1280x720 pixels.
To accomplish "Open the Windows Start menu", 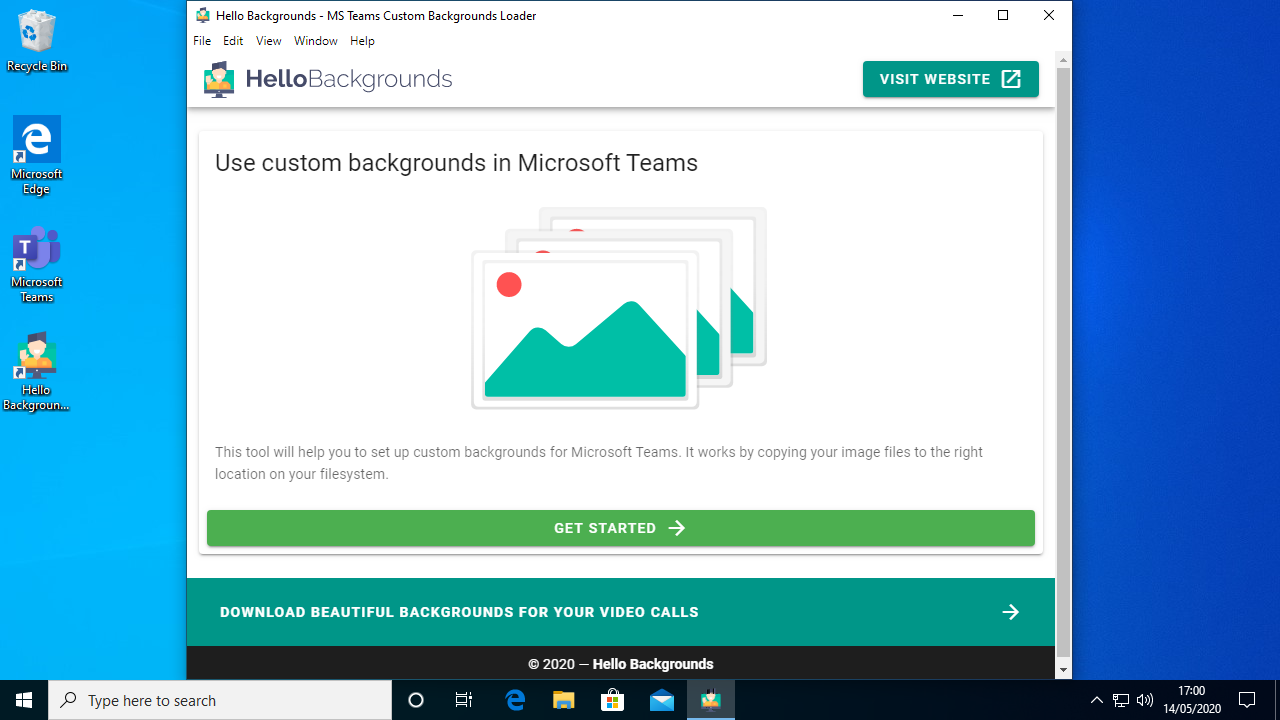I will point(24,700).
